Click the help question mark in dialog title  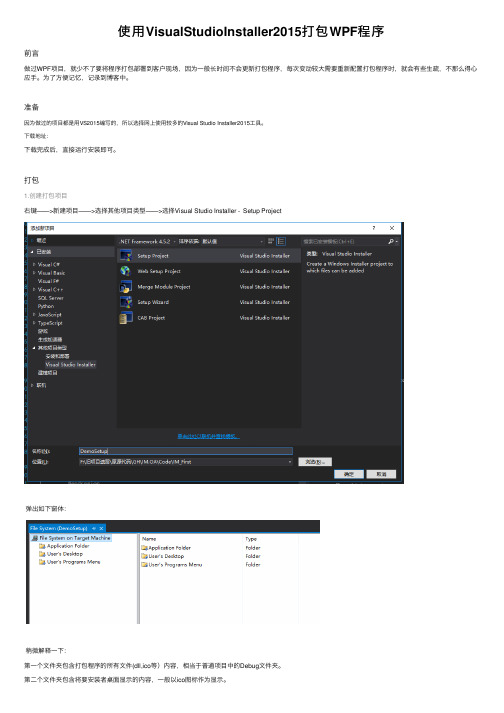coord(374,228)
